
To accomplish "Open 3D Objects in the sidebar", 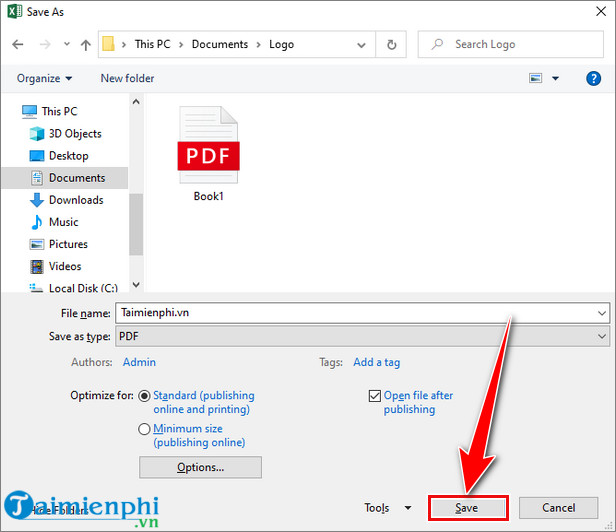I will (x=75, y=134).
